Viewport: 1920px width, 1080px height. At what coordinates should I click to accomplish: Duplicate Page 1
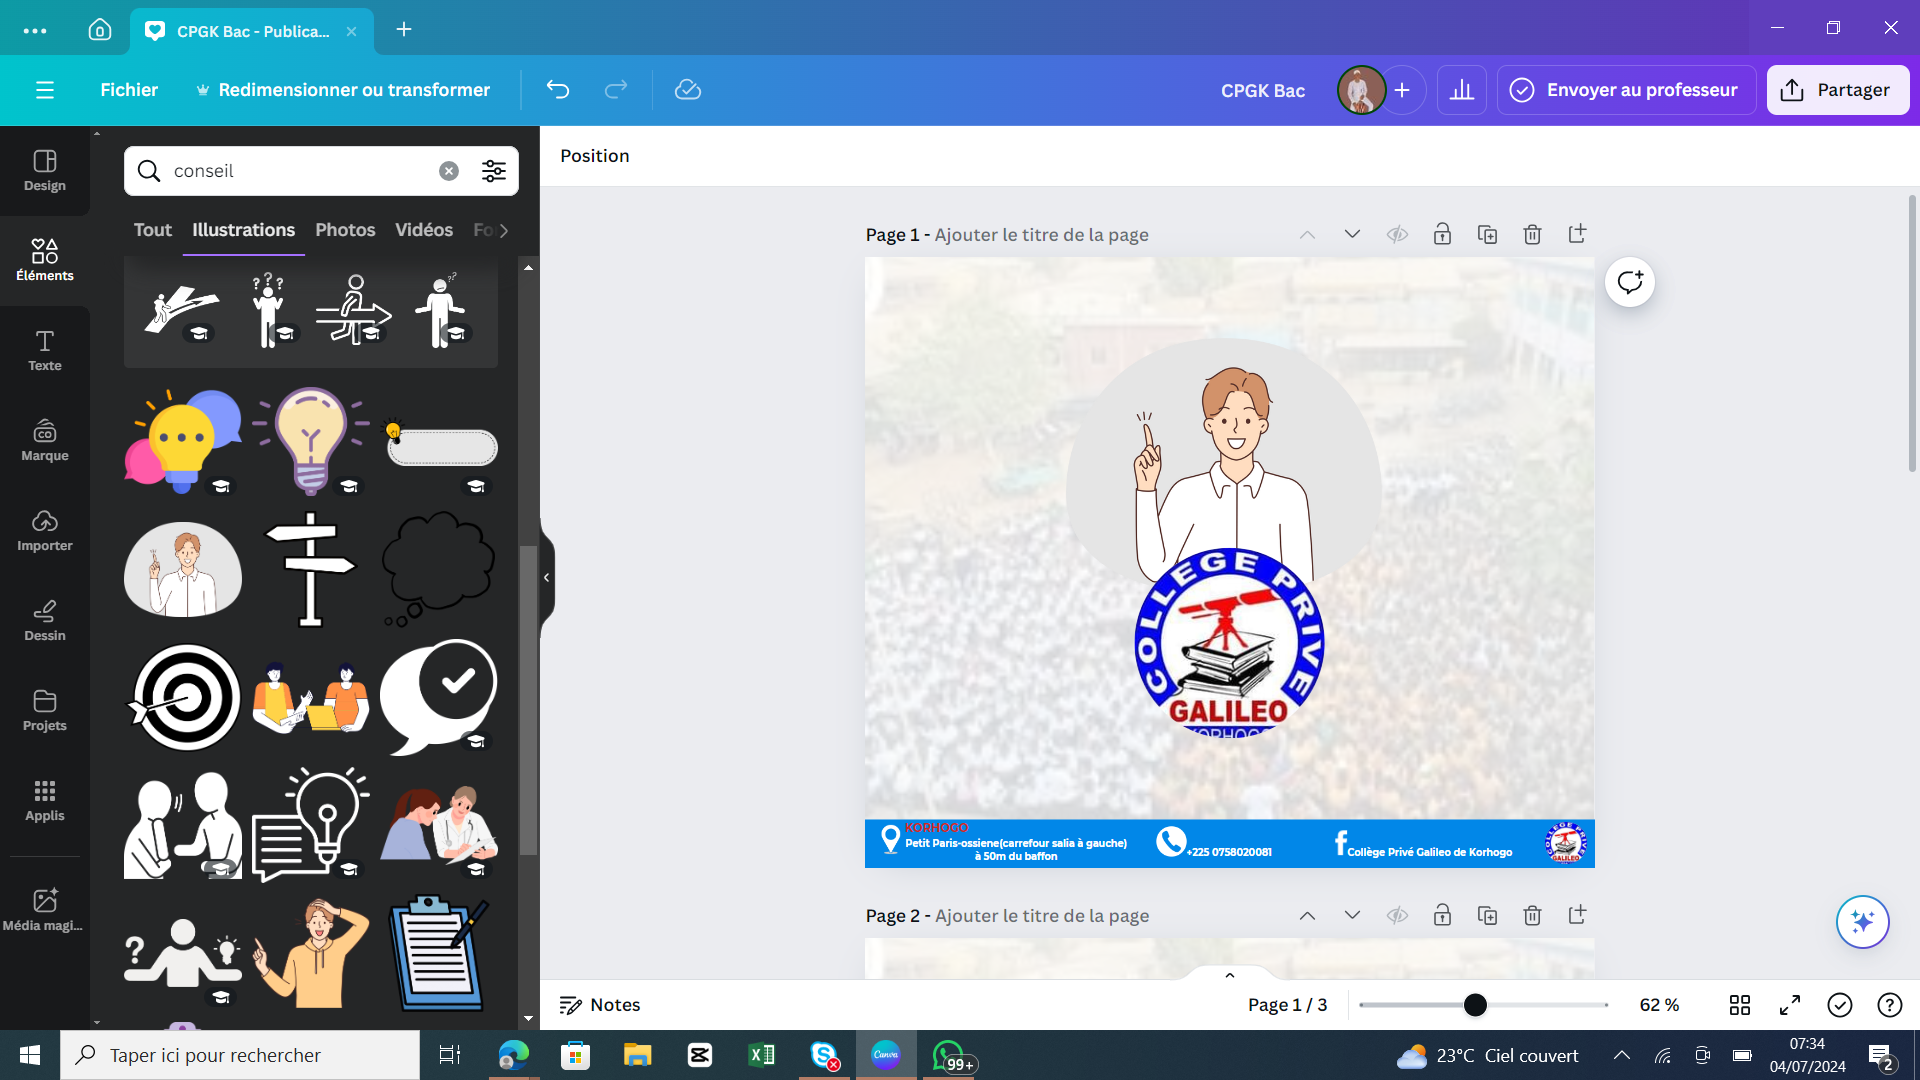pyautogui.click(x=1487, y=235)
